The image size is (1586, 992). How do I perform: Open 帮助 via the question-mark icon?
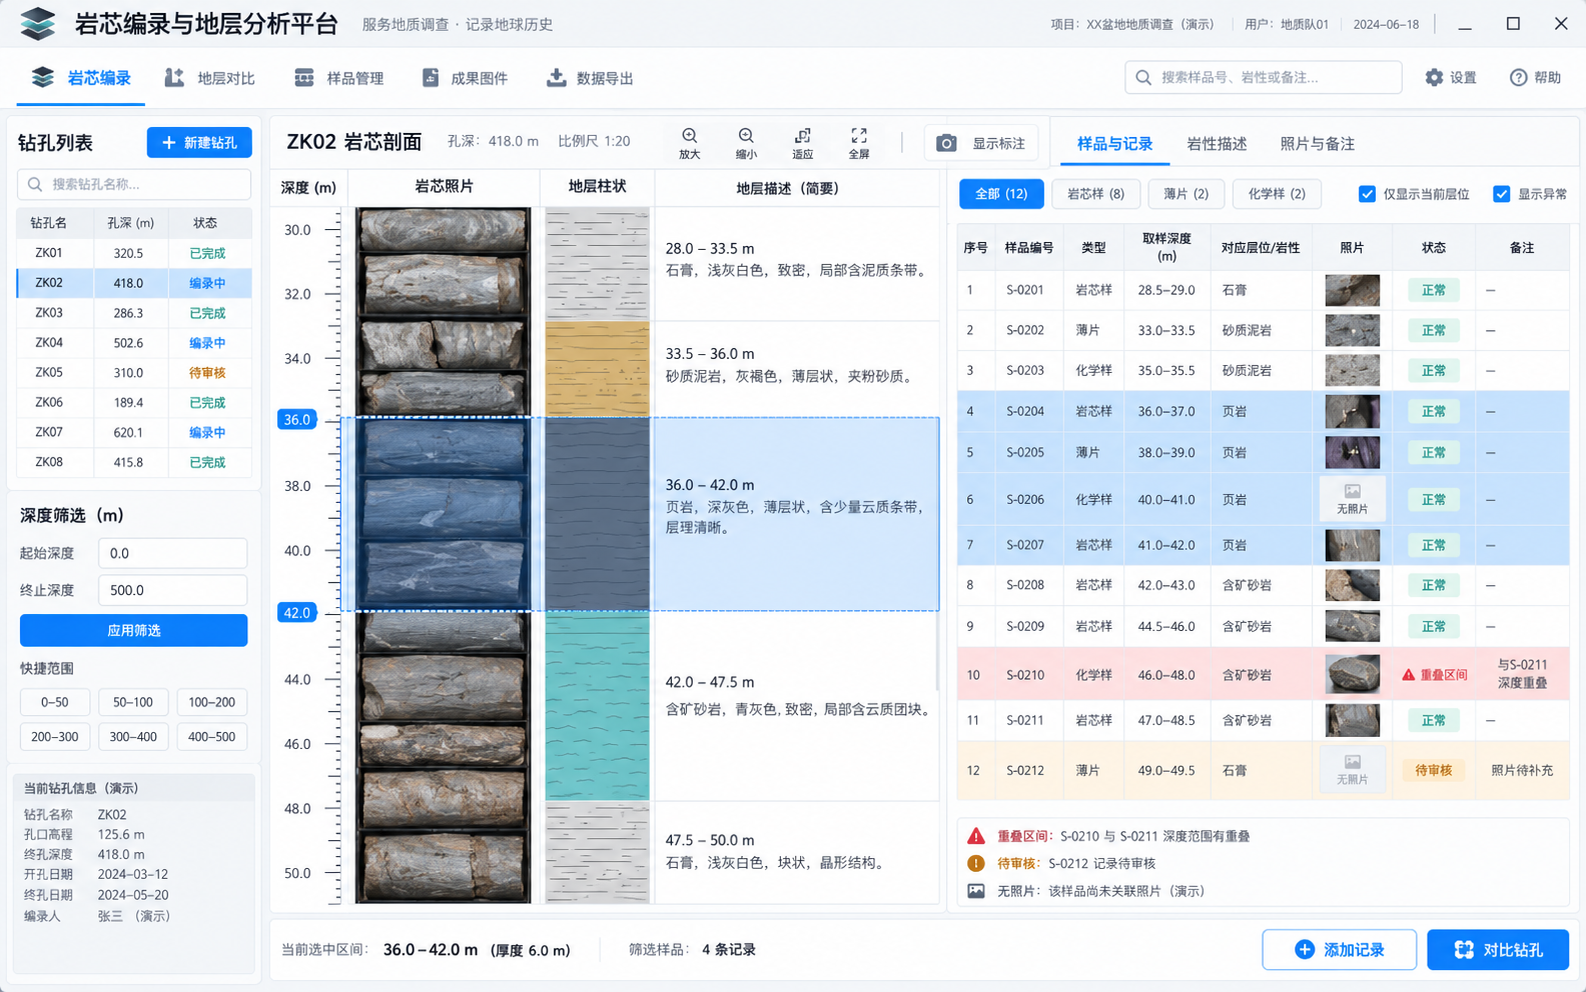[x=1518, y=78]
